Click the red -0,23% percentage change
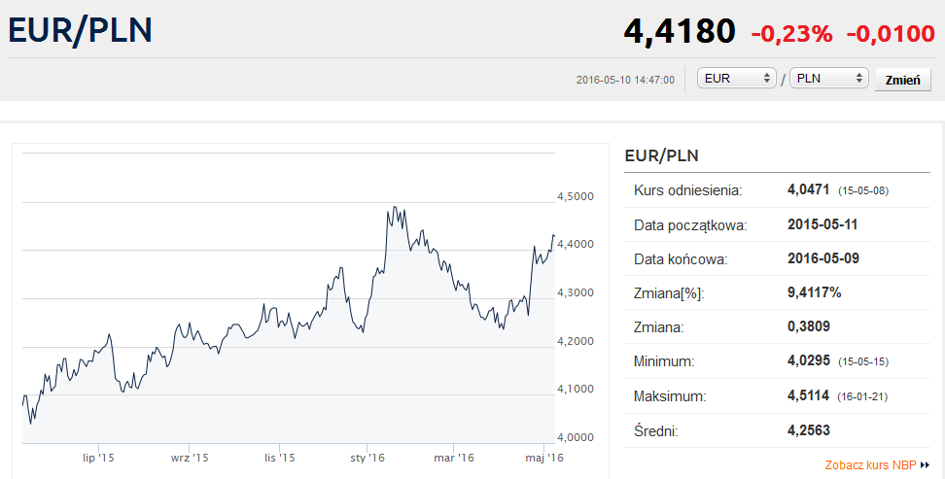 tap(791, 34)
